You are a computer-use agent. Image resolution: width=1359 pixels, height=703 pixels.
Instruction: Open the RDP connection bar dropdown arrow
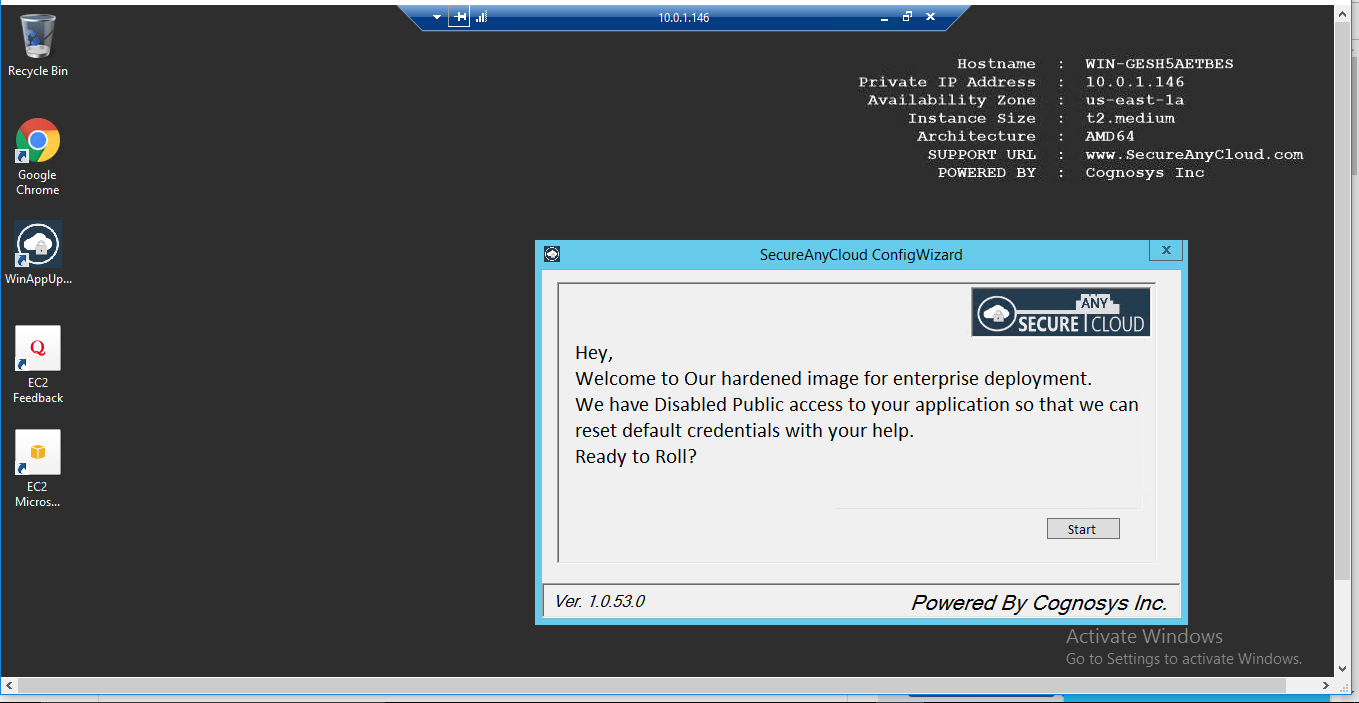pos(435,16)
